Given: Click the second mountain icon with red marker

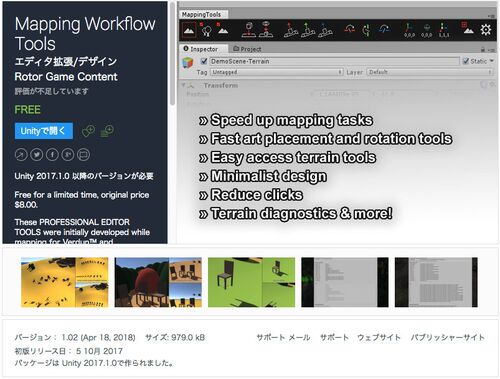Looking at the screenshot, I should [223, 30].
